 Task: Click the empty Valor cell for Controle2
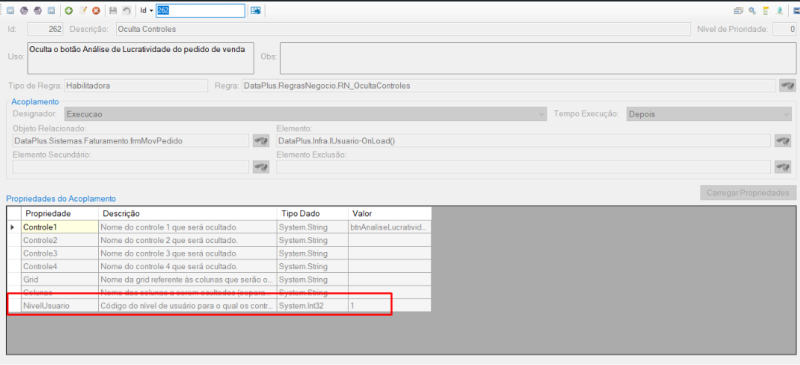[x=390, y=240]
